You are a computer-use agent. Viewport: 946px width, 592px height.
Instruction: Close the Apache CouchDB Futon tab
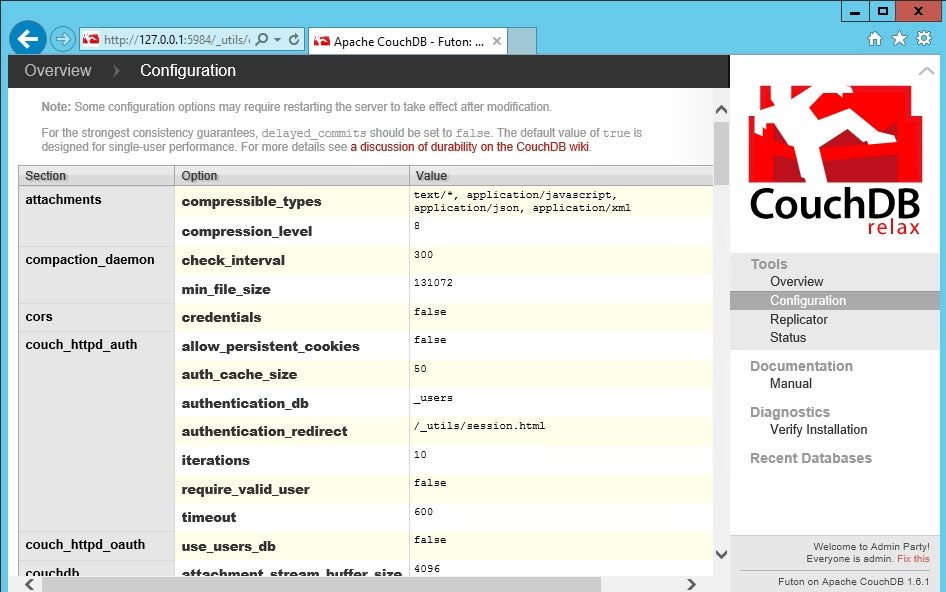click(x=500, y=41)
